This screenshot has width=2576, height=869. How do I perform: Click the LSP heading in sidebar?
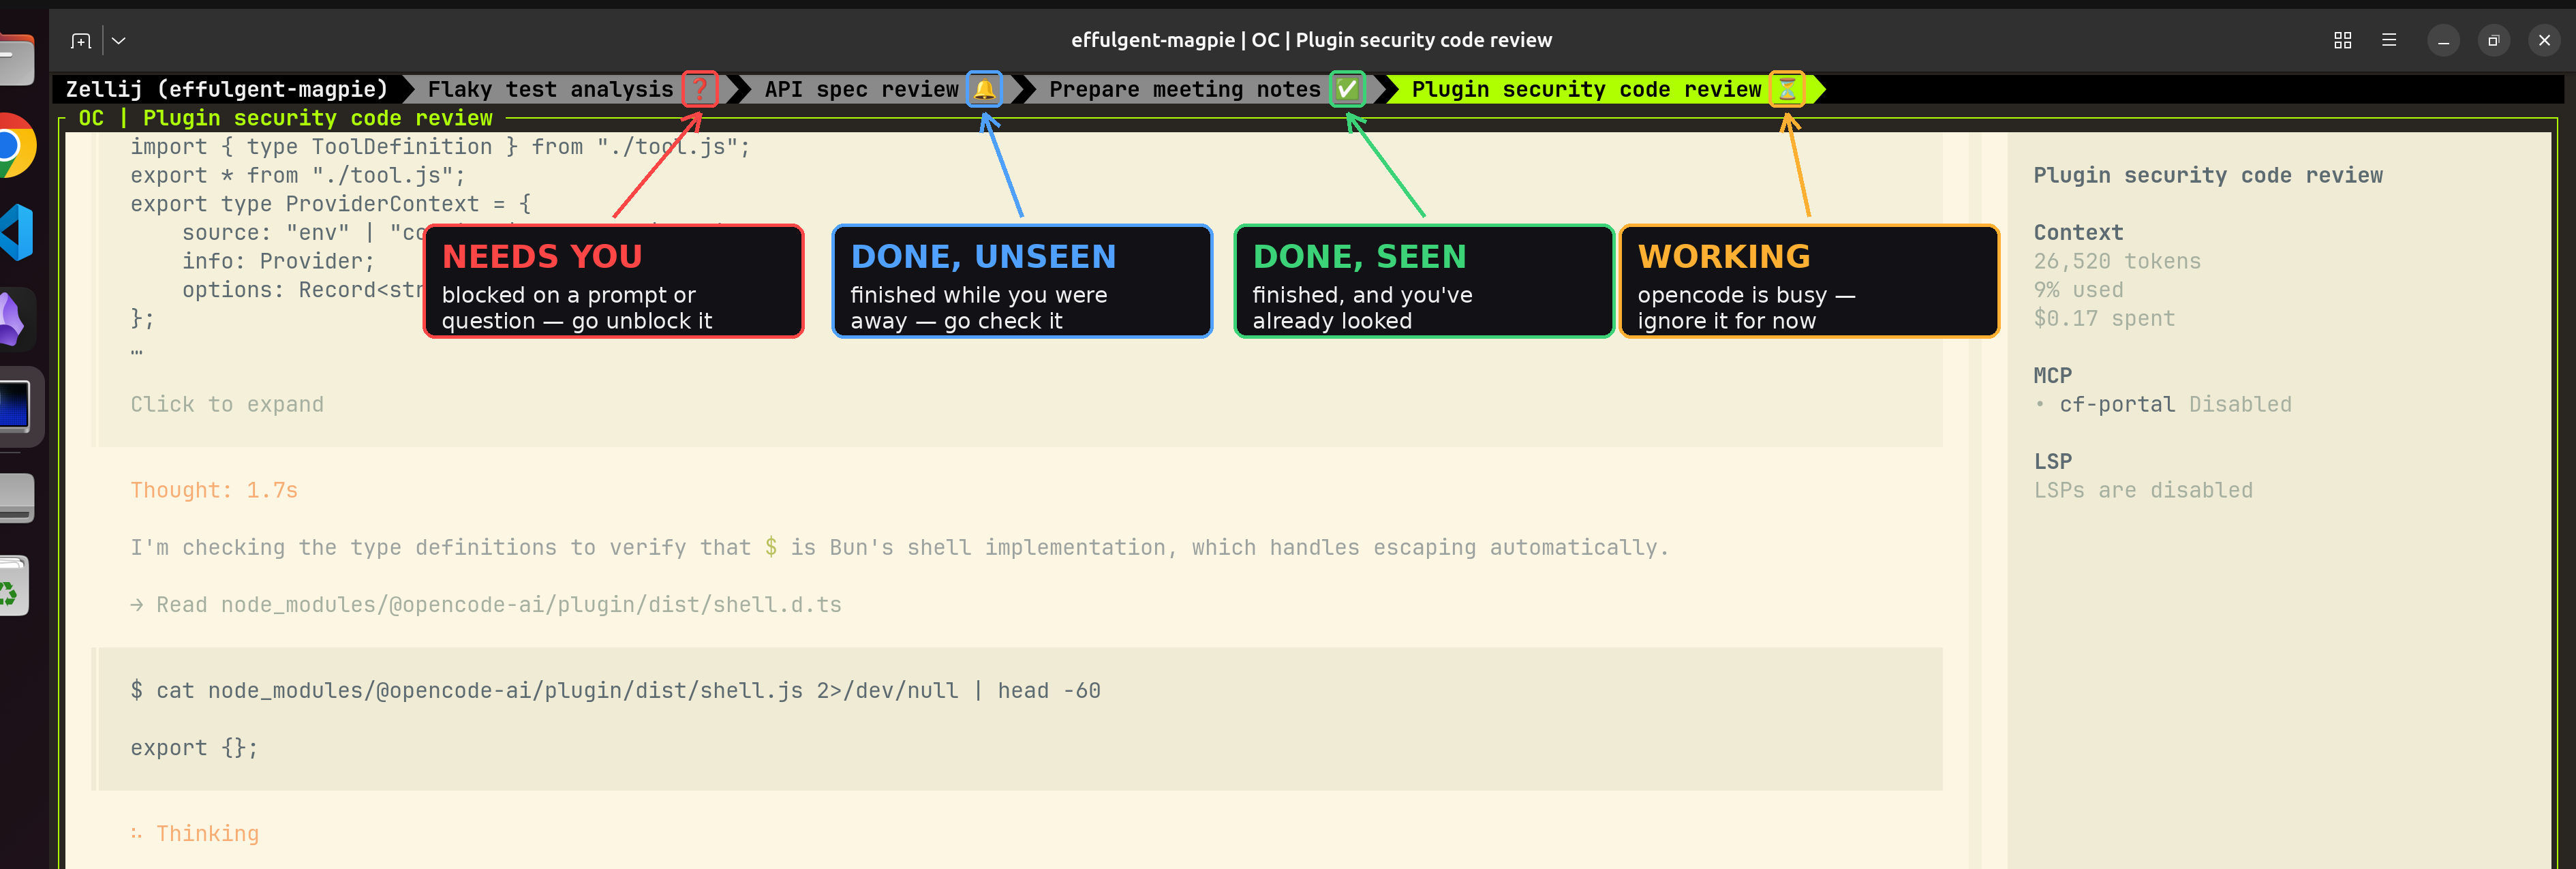click(x=2052, y=461)
